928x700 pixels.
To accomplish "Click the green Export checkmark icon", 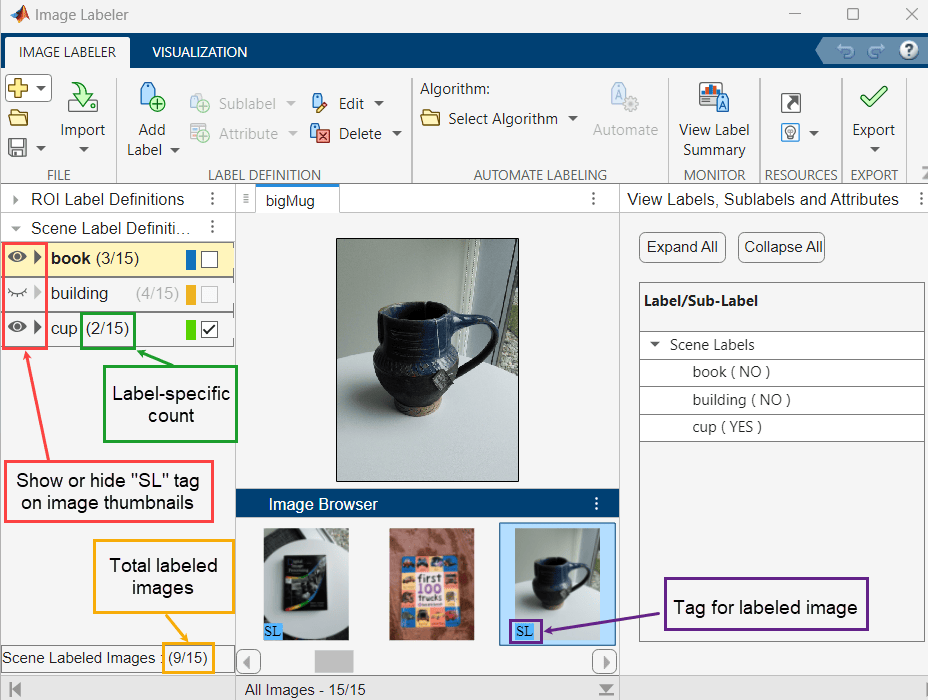I will pyautogui.click(x=874, y=96).
